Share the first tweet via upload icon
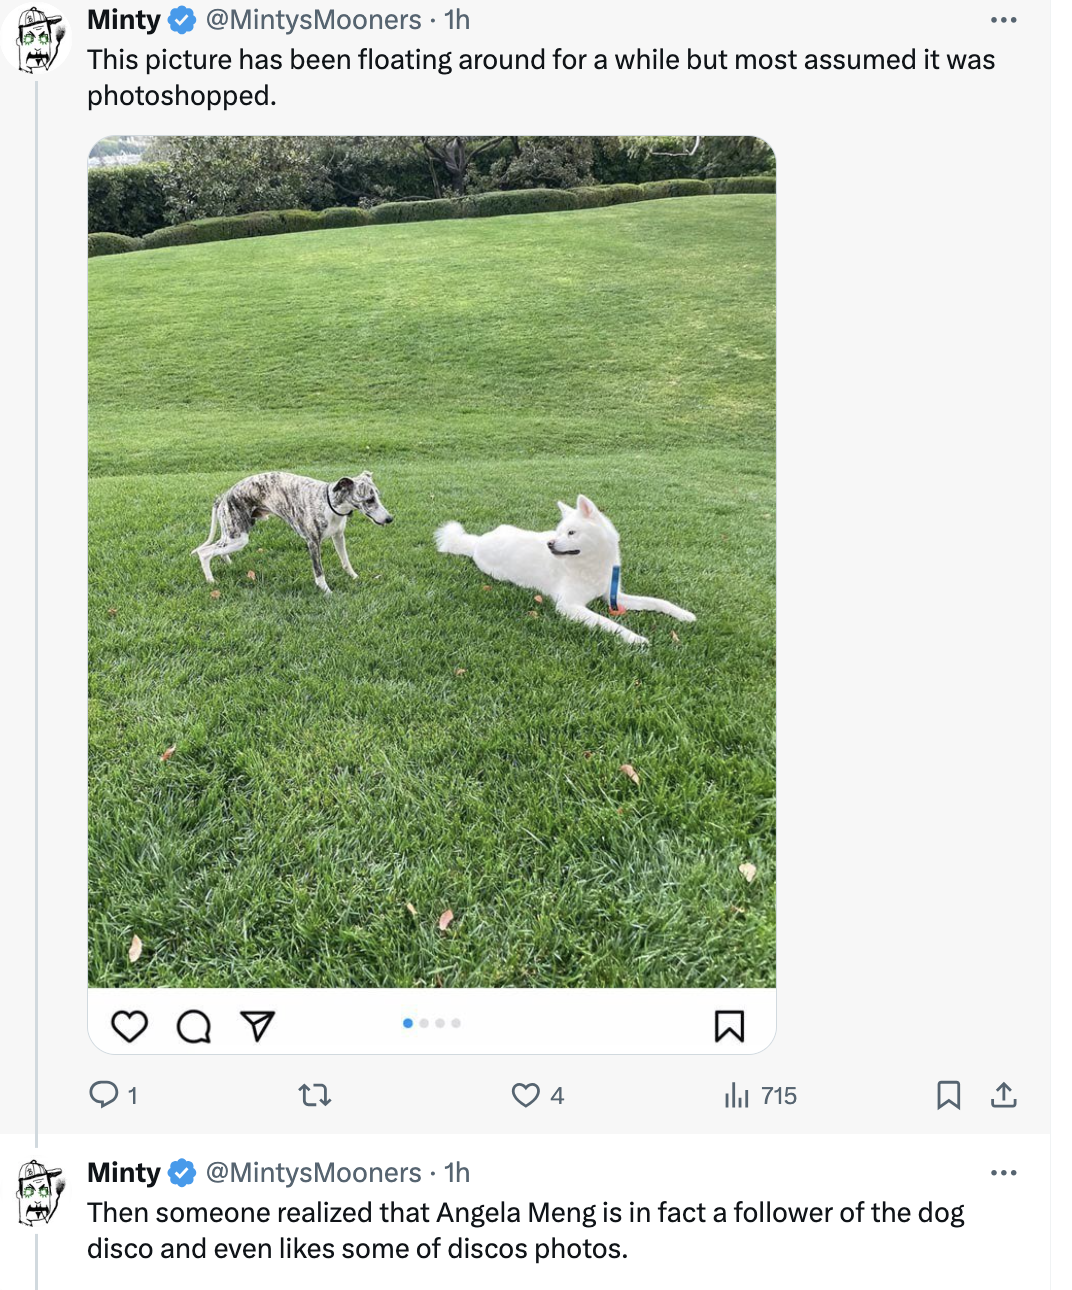1072x1290 pixels. [1003, 1095]
